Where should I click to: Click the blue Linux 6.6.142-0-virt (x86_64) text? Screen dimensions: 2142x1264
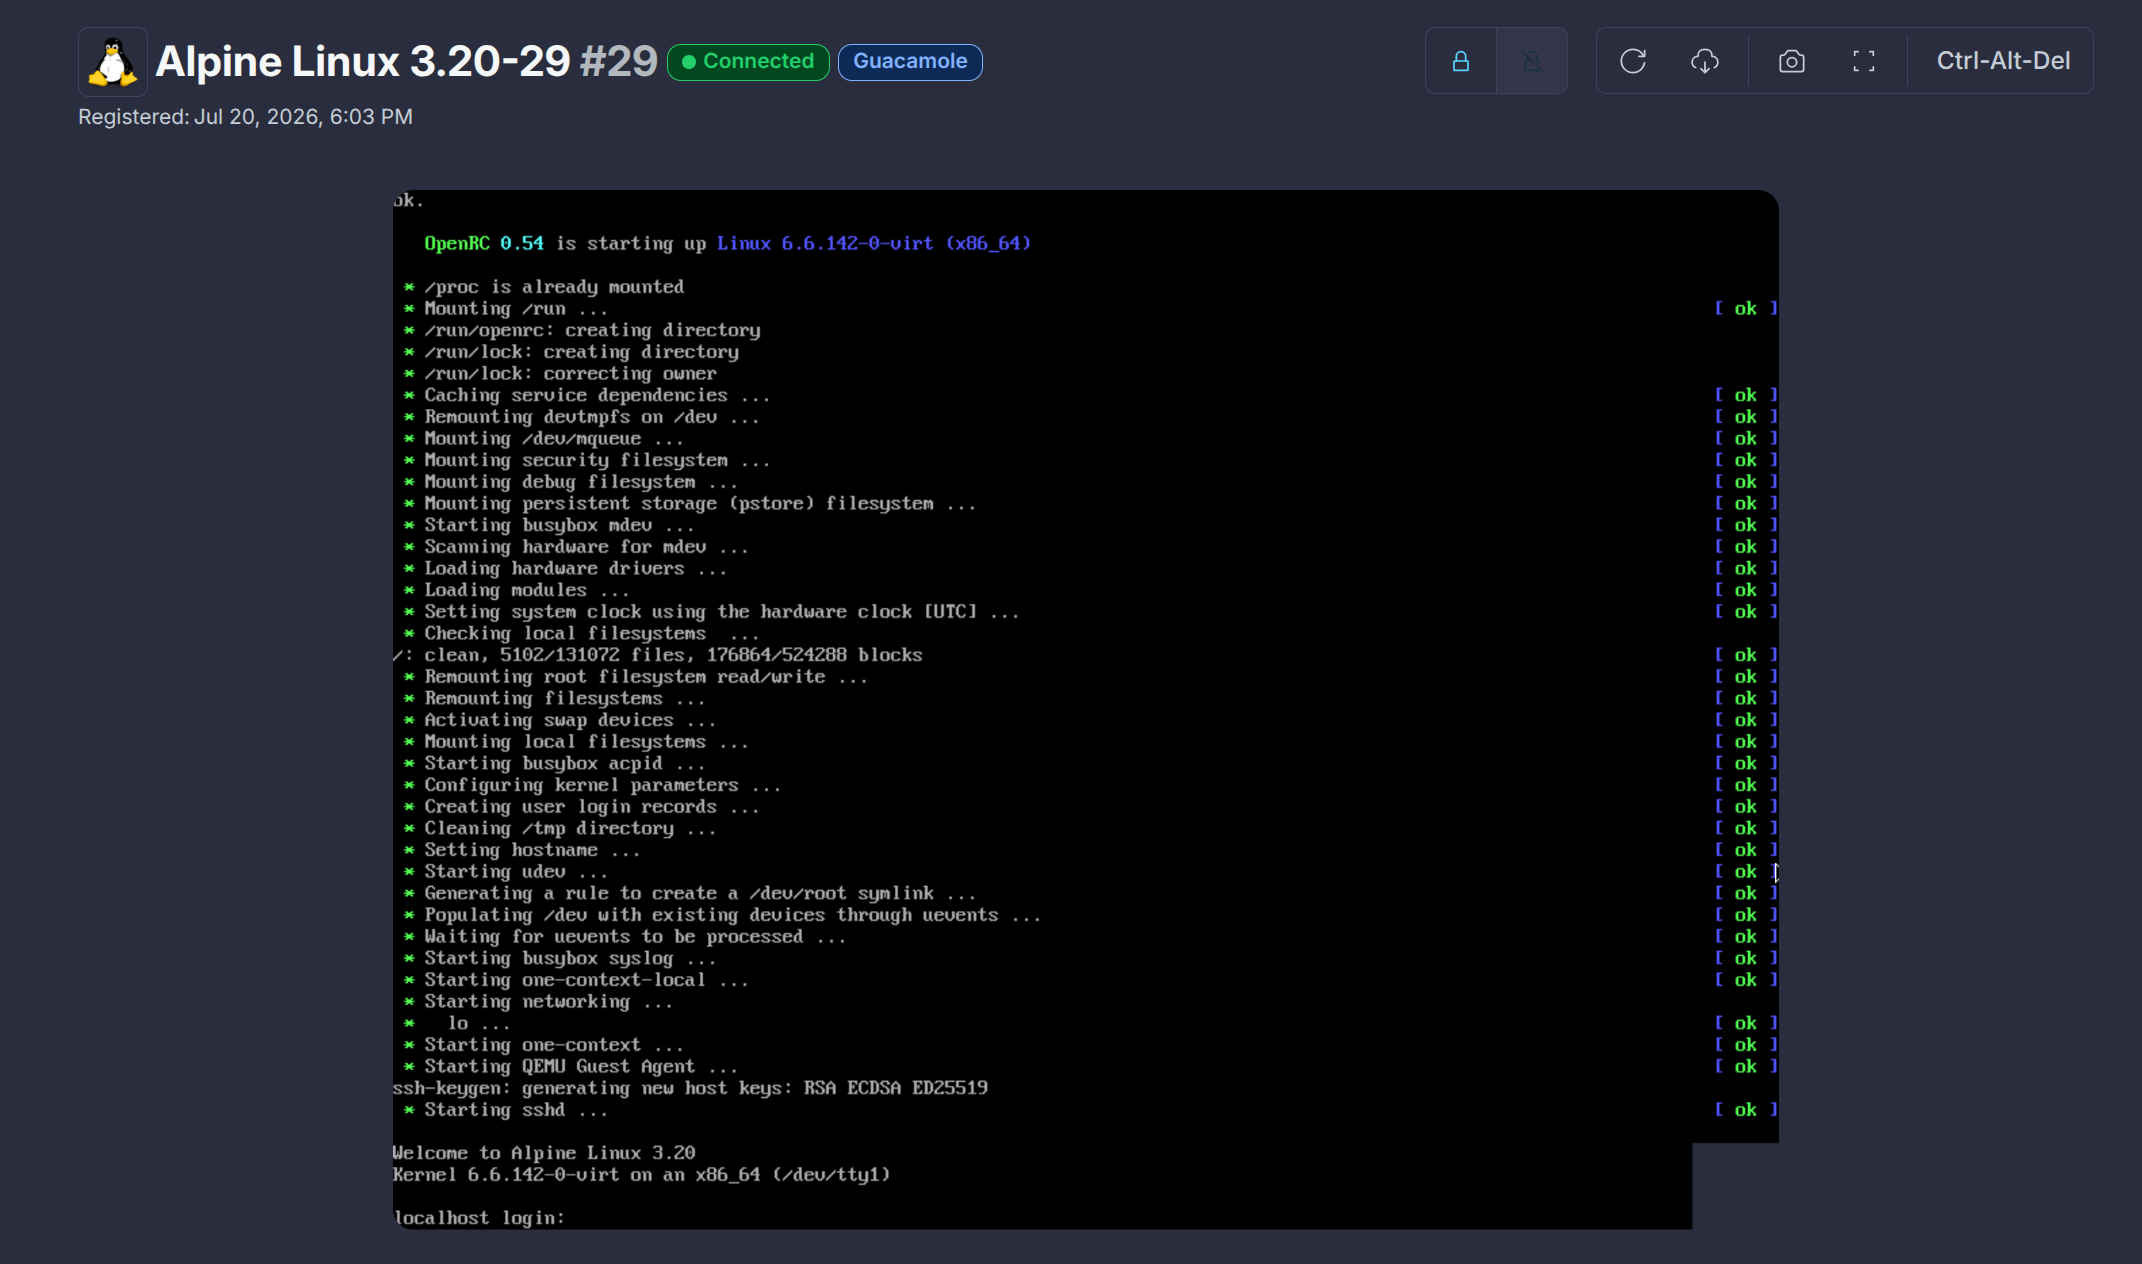tap(874, 243)
